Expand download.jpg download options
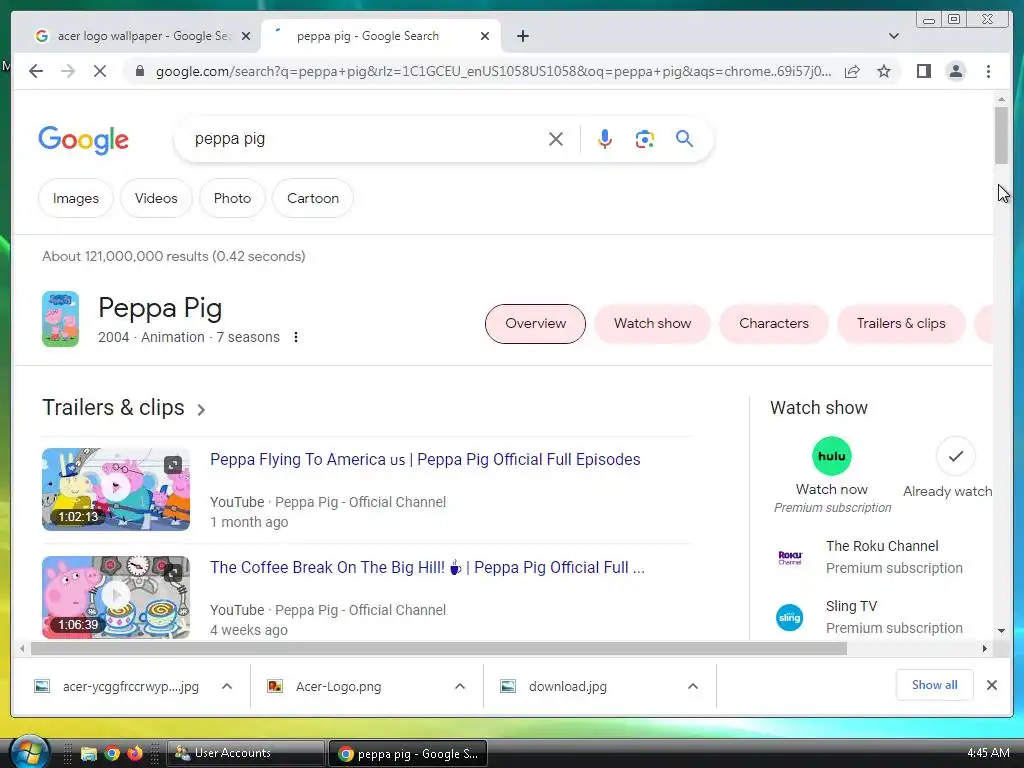The height and width of the screenshot is (768, 1024). [x=693, y=686]
